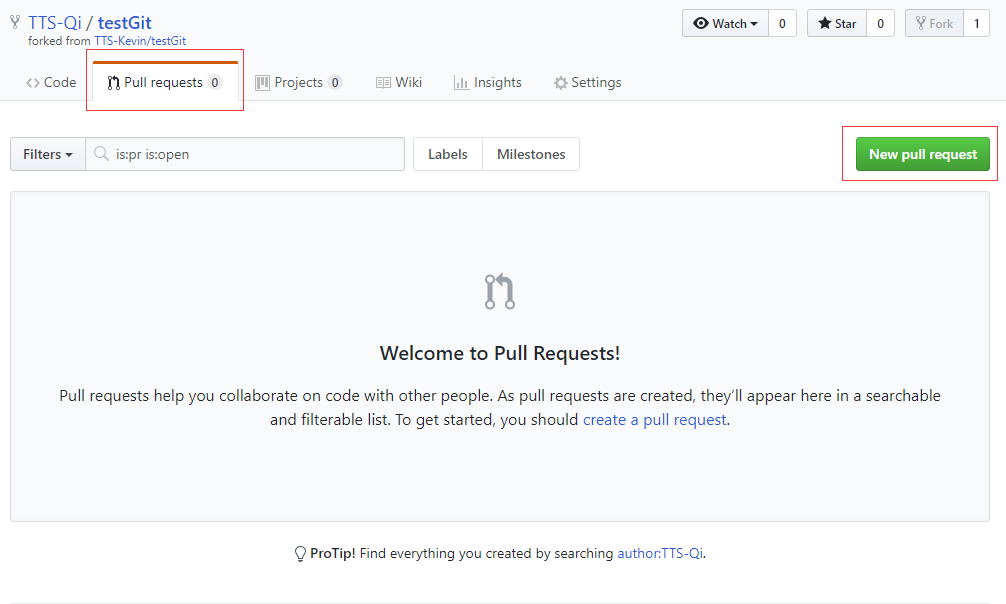Click the lightbulb ProTip icon
This screenshot has height=604, width=1006.
pyautogui.click(x=300, y=554)
